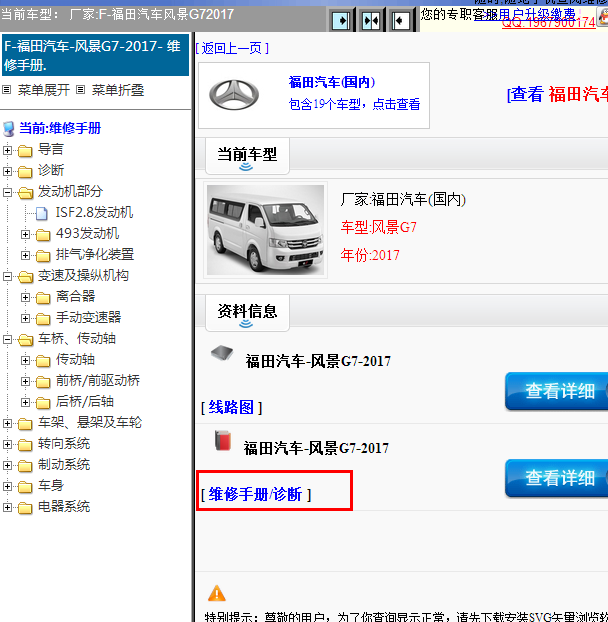This screenshot has height=622, width=608.
Task: Collapse the 变速及操纵机构 tree node
Action: point(7,276)
